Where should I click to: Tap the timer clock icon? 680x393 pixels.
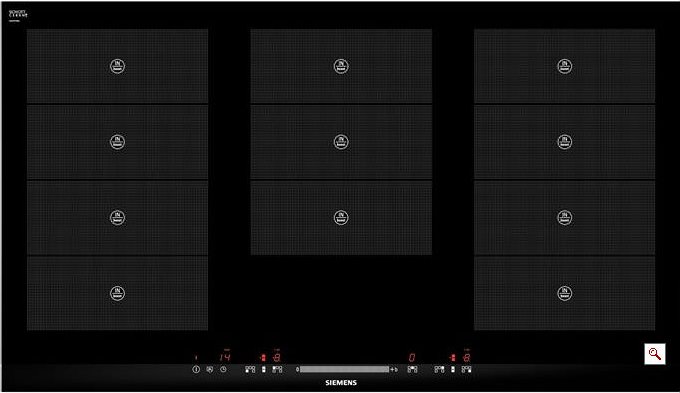[223, 370]
